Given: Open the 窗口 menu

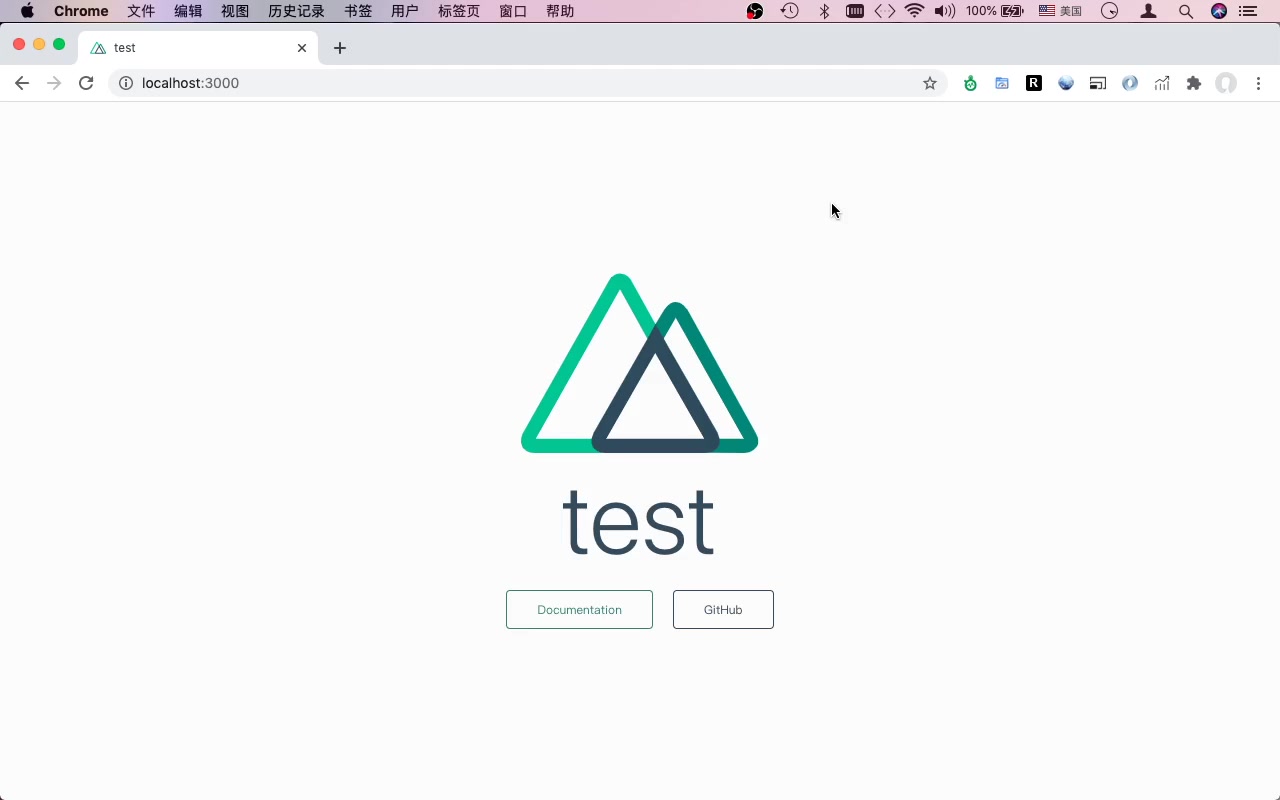Looking at the screenshot, I should [x=513, y=11].
